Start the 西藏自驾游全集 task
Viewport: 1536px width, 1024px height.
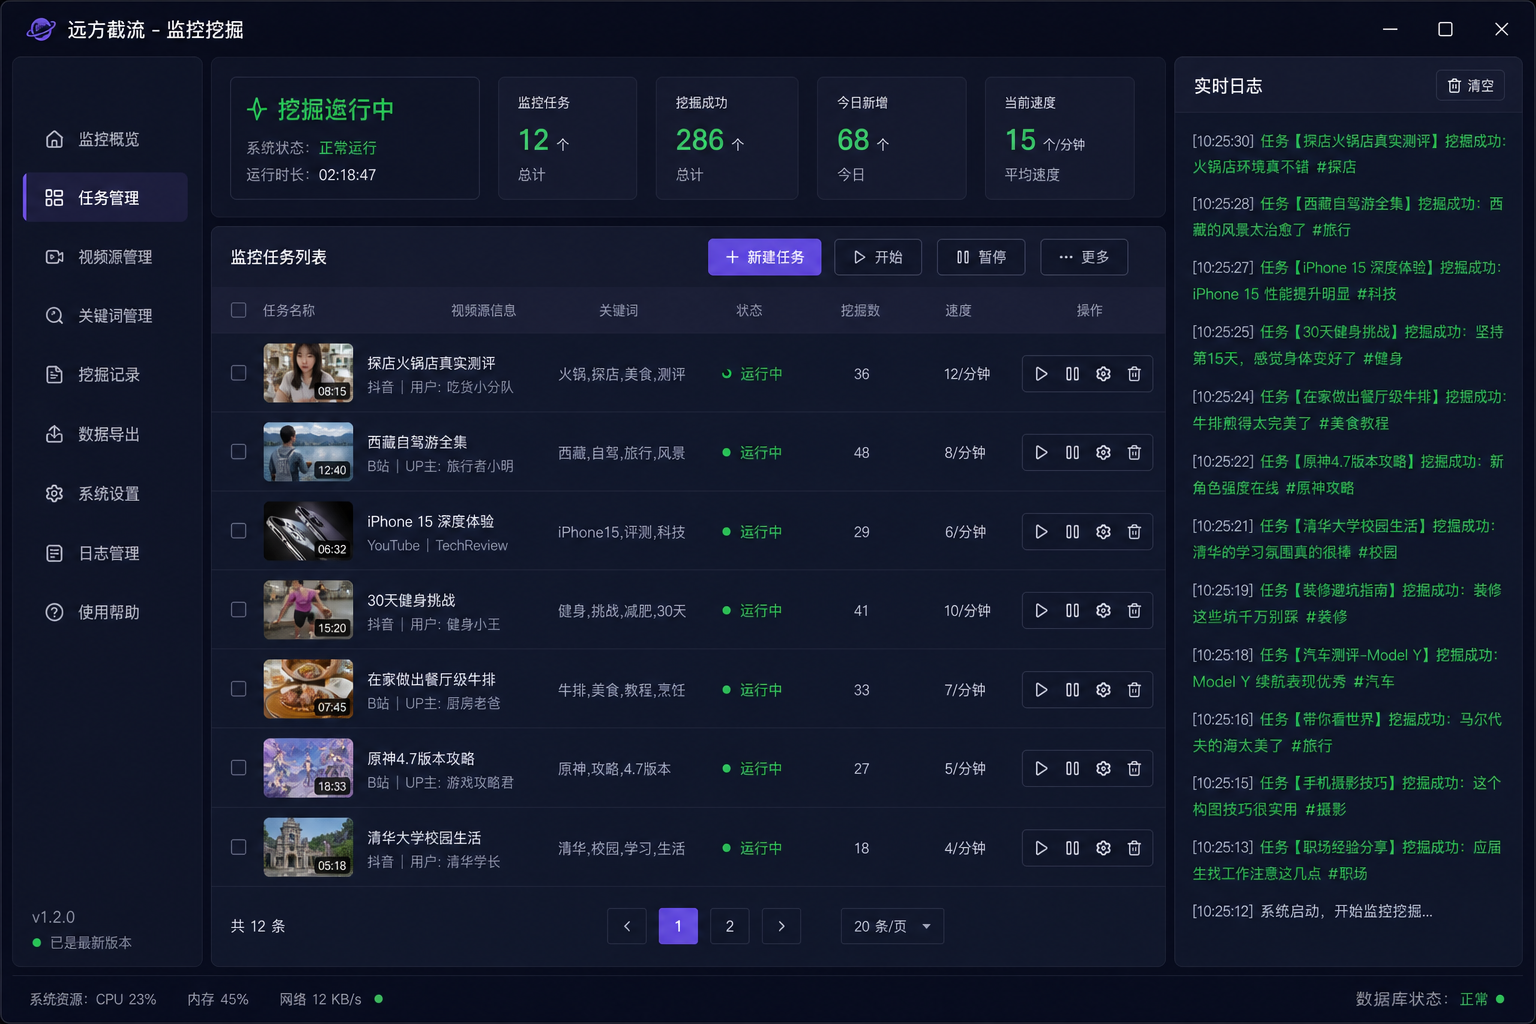[1041, 453]
